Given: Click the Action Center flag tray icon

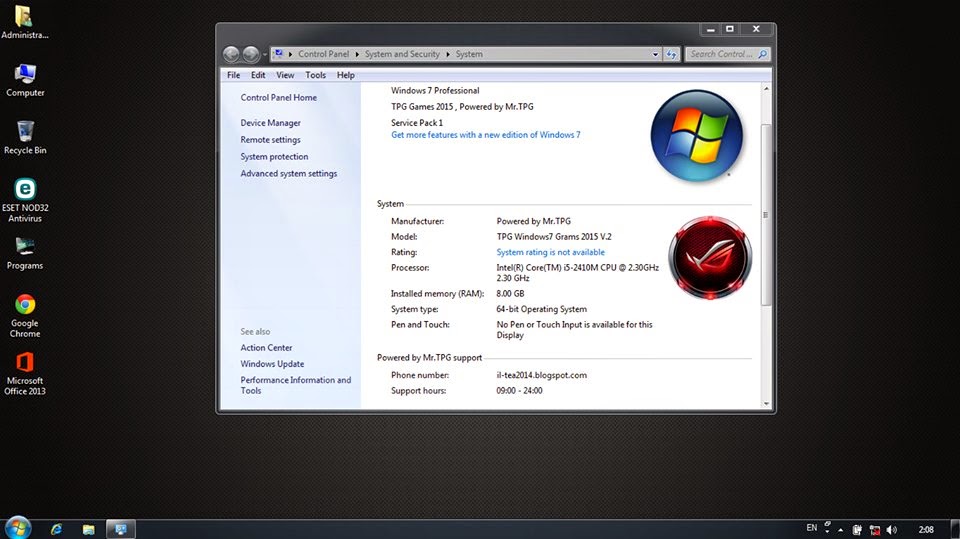Looking at the screenshot, I should pyautogui.click(x=857, y=530).
